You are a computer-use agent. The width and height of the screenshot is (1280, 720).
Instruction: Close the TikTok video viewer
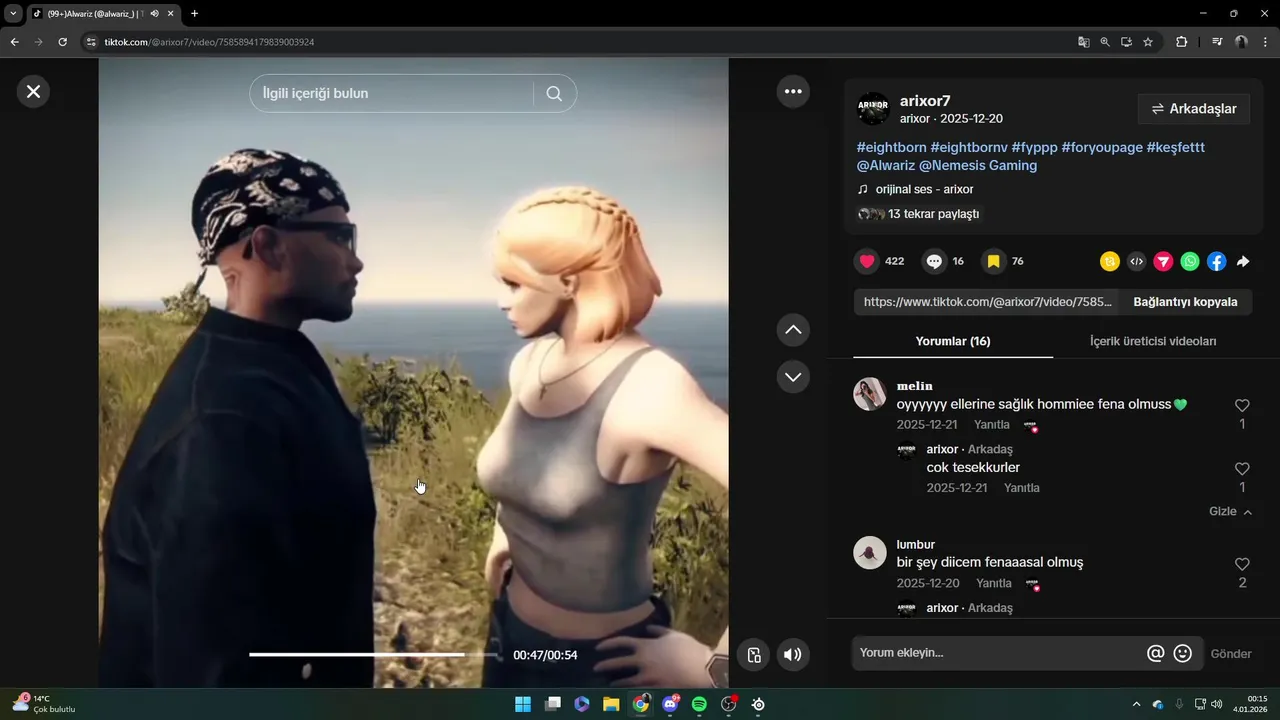33,91
